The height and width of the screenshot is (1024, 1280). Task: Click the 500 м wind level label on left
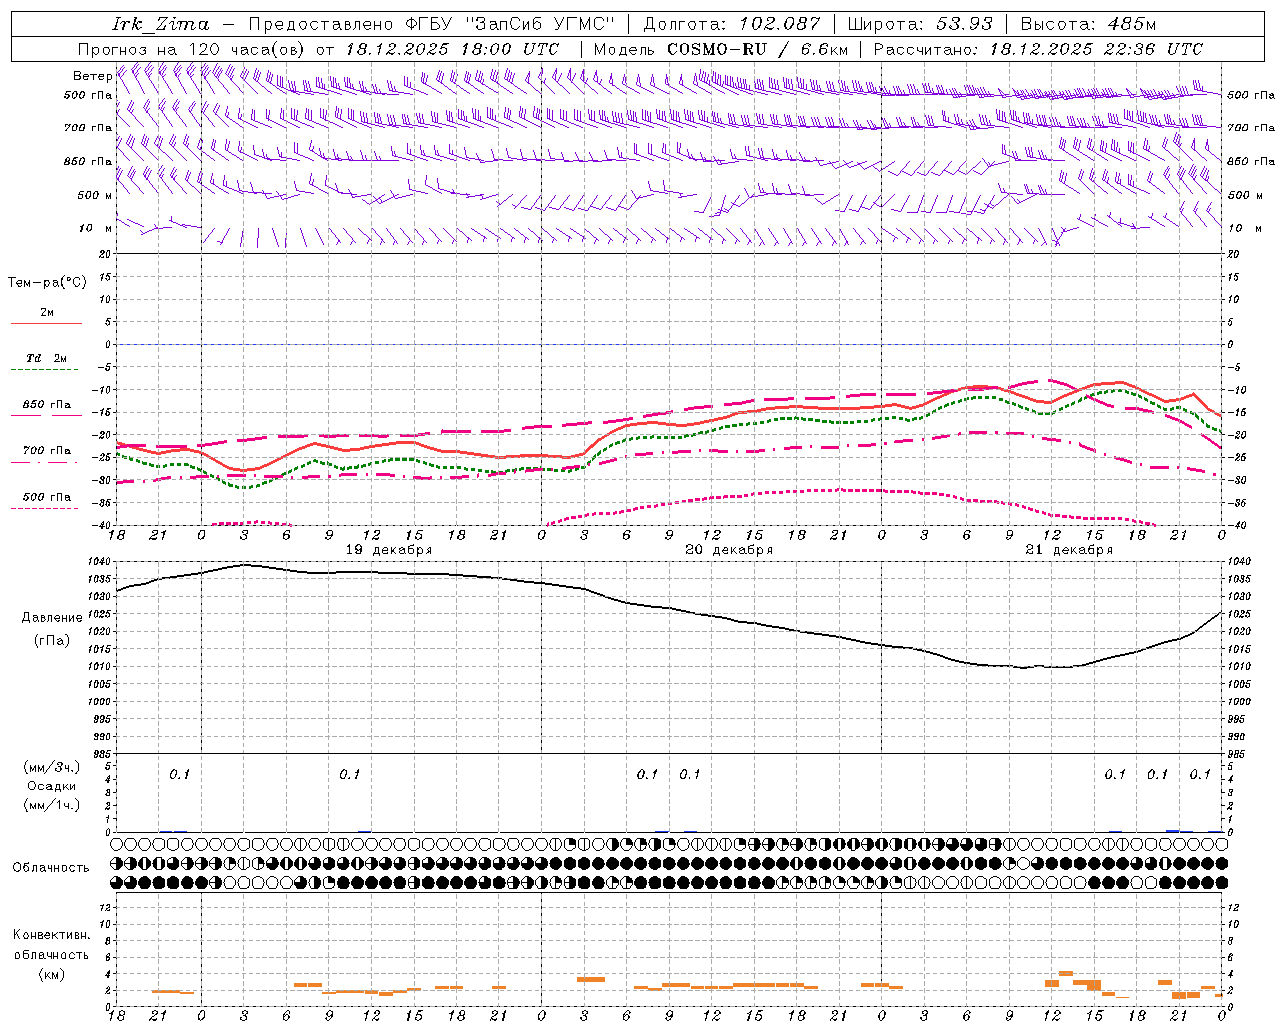click(95, 195)
